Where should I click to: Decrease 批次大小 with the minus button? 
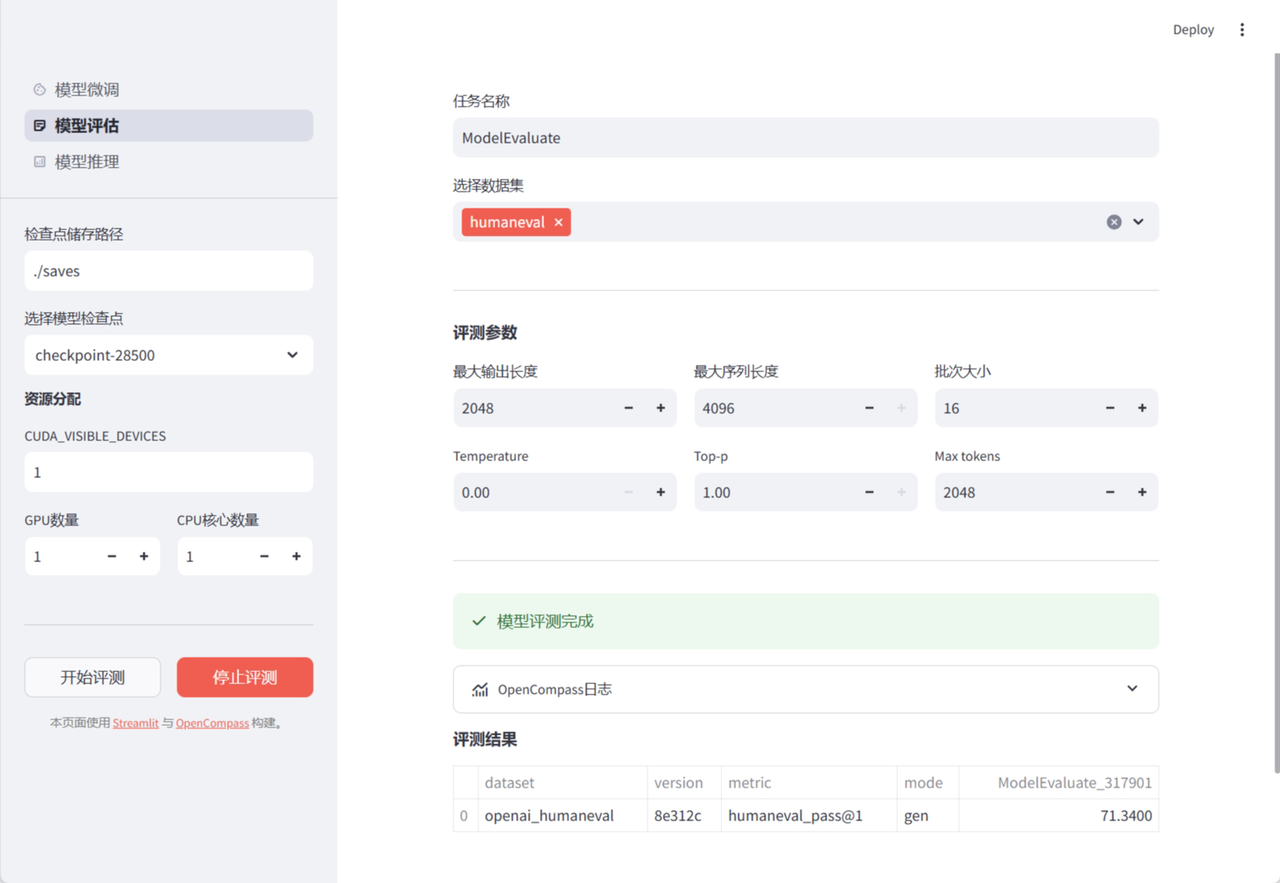coord(1110,408)
